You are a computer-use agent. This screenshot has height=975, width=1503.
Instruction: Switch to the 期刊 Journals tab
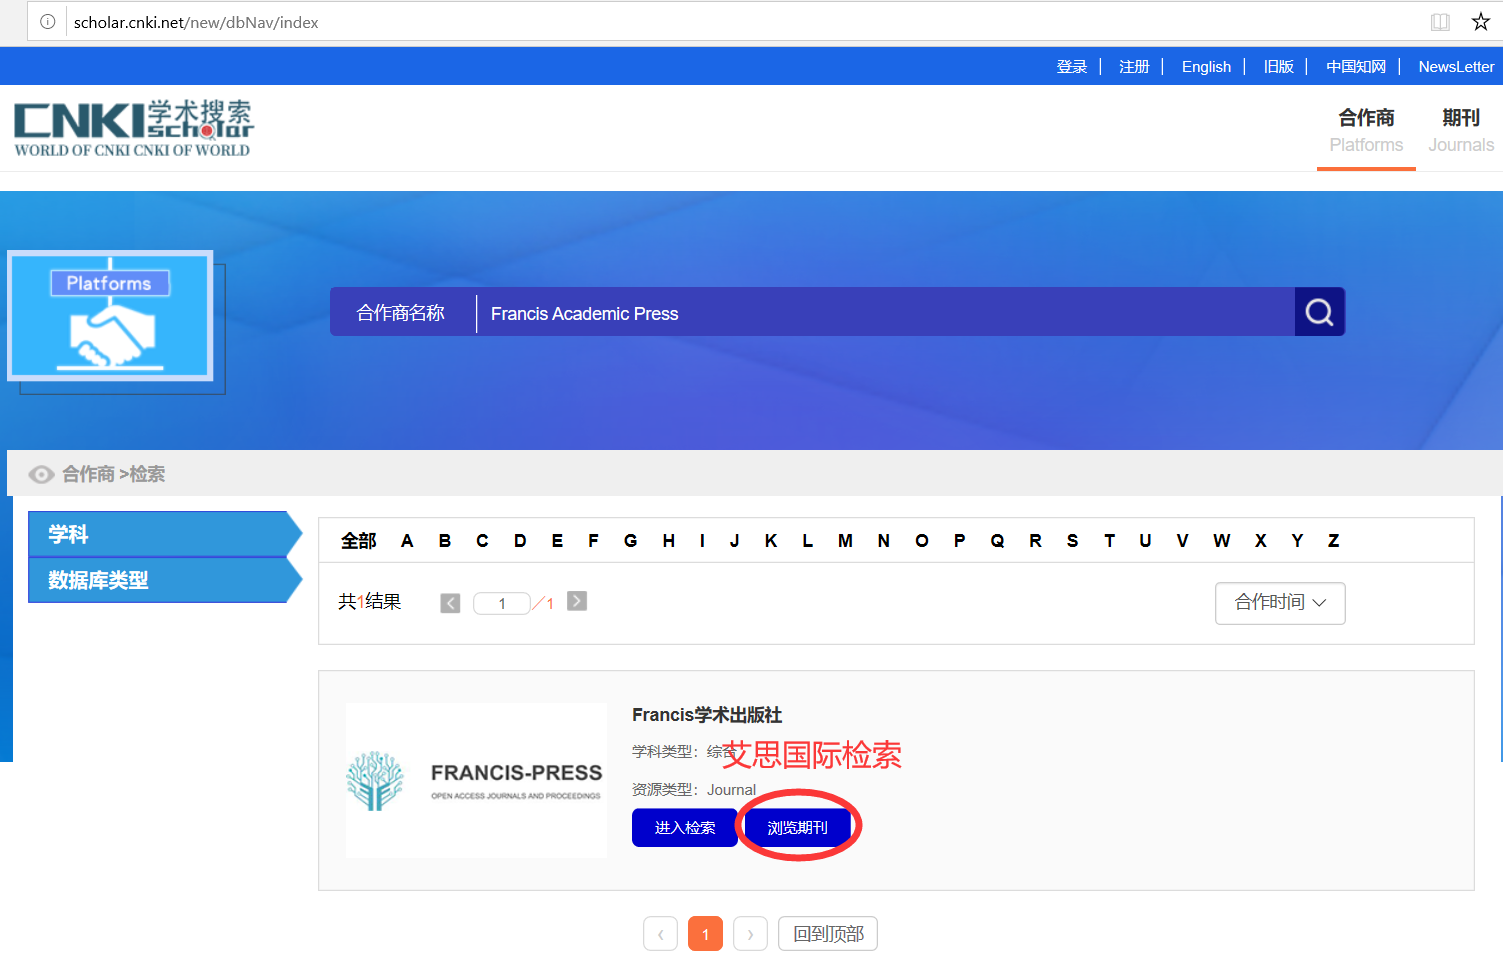point(1461,130)
